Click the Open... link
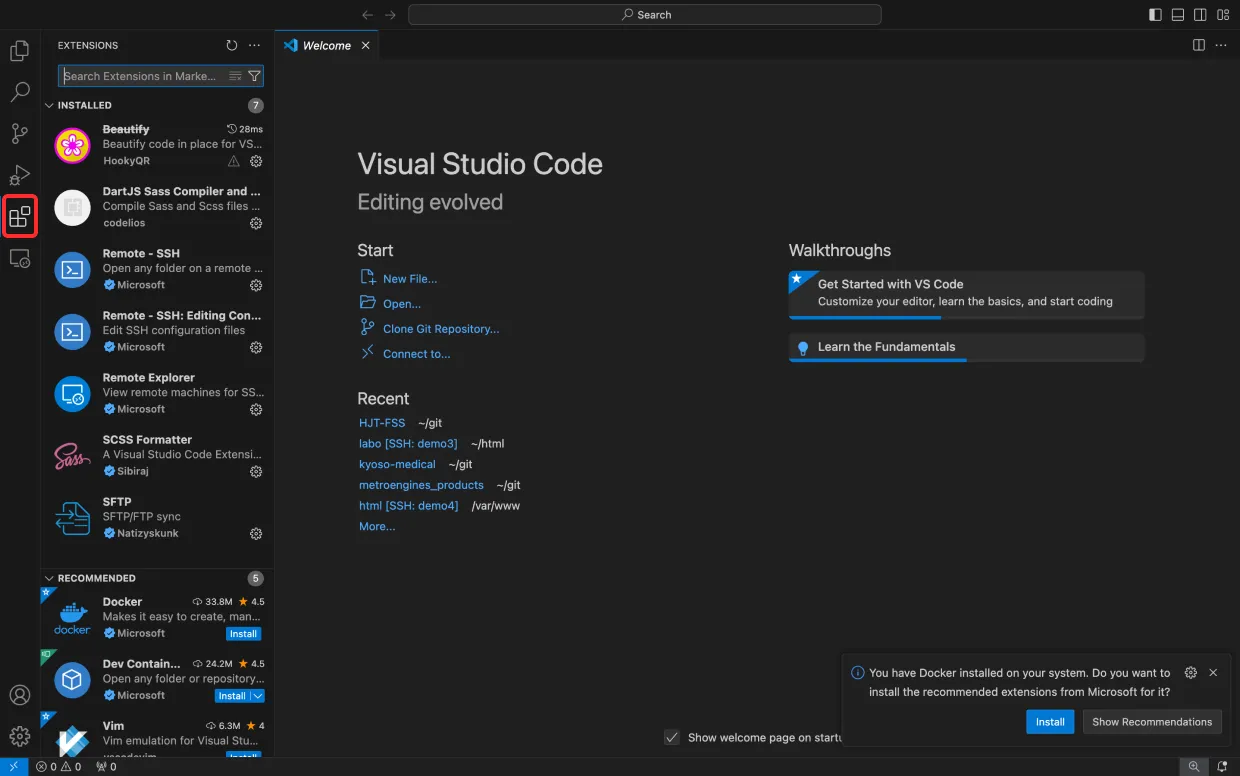Image resolution: width=1240 pixels, height=776 pixels. click(x=402, y=304)
